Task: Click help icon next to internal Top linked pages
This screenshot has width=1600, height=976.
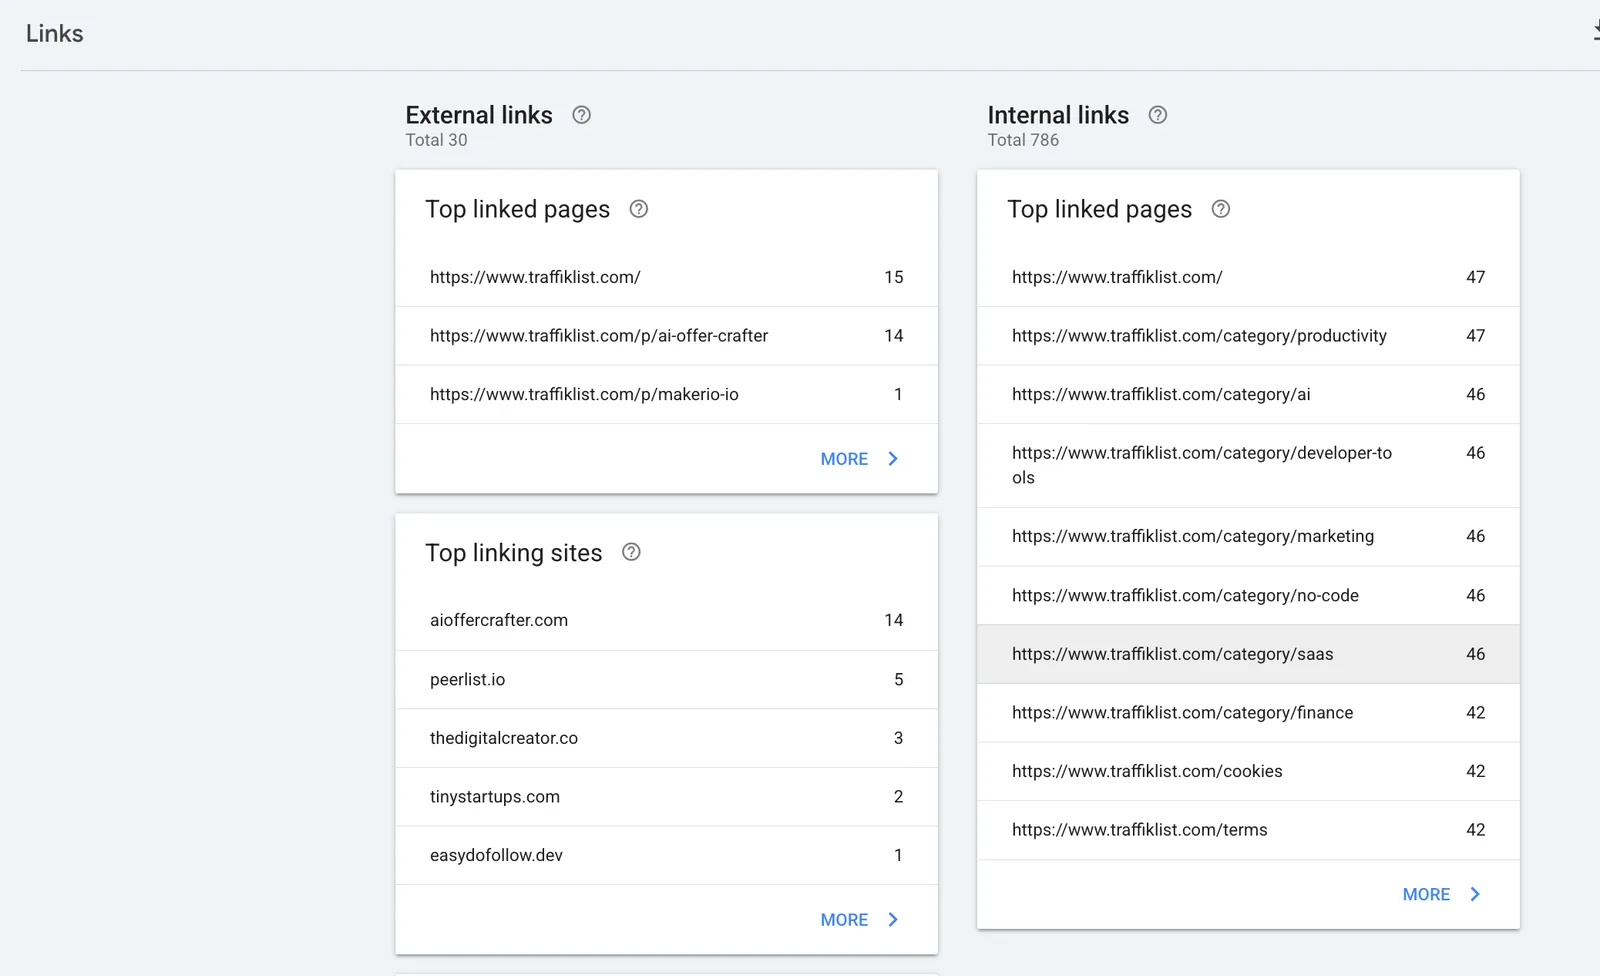Action: pos(1220,209)
